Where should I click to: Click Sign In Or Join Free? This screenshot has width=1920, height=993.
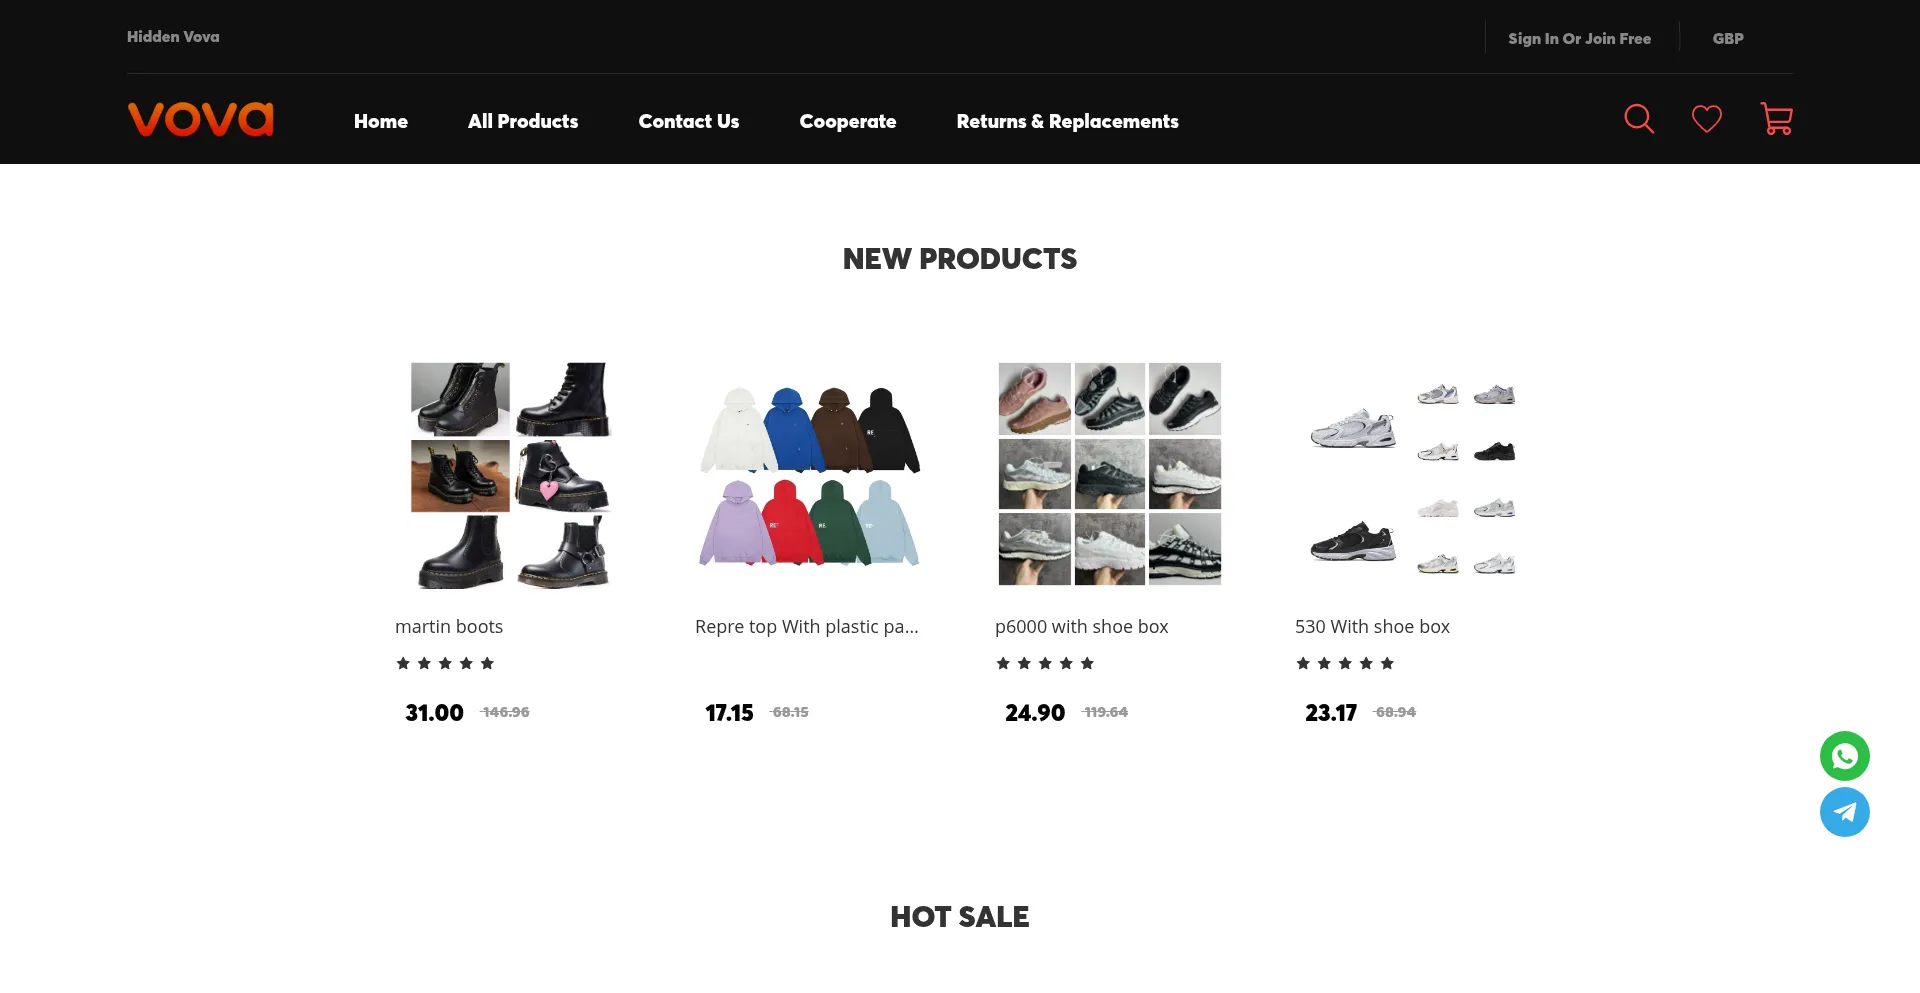tap(1580, 38)
